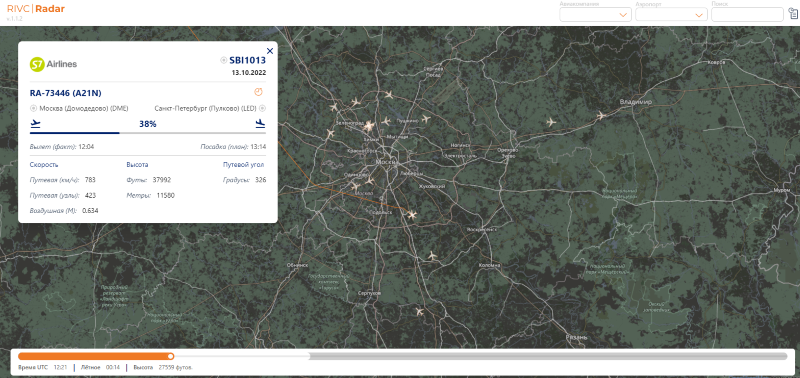Image resolution: width=800 pixels, height=378 pixels.
Task: Click the takeoff plane icon on progress bar
Action: click(36, 123)
